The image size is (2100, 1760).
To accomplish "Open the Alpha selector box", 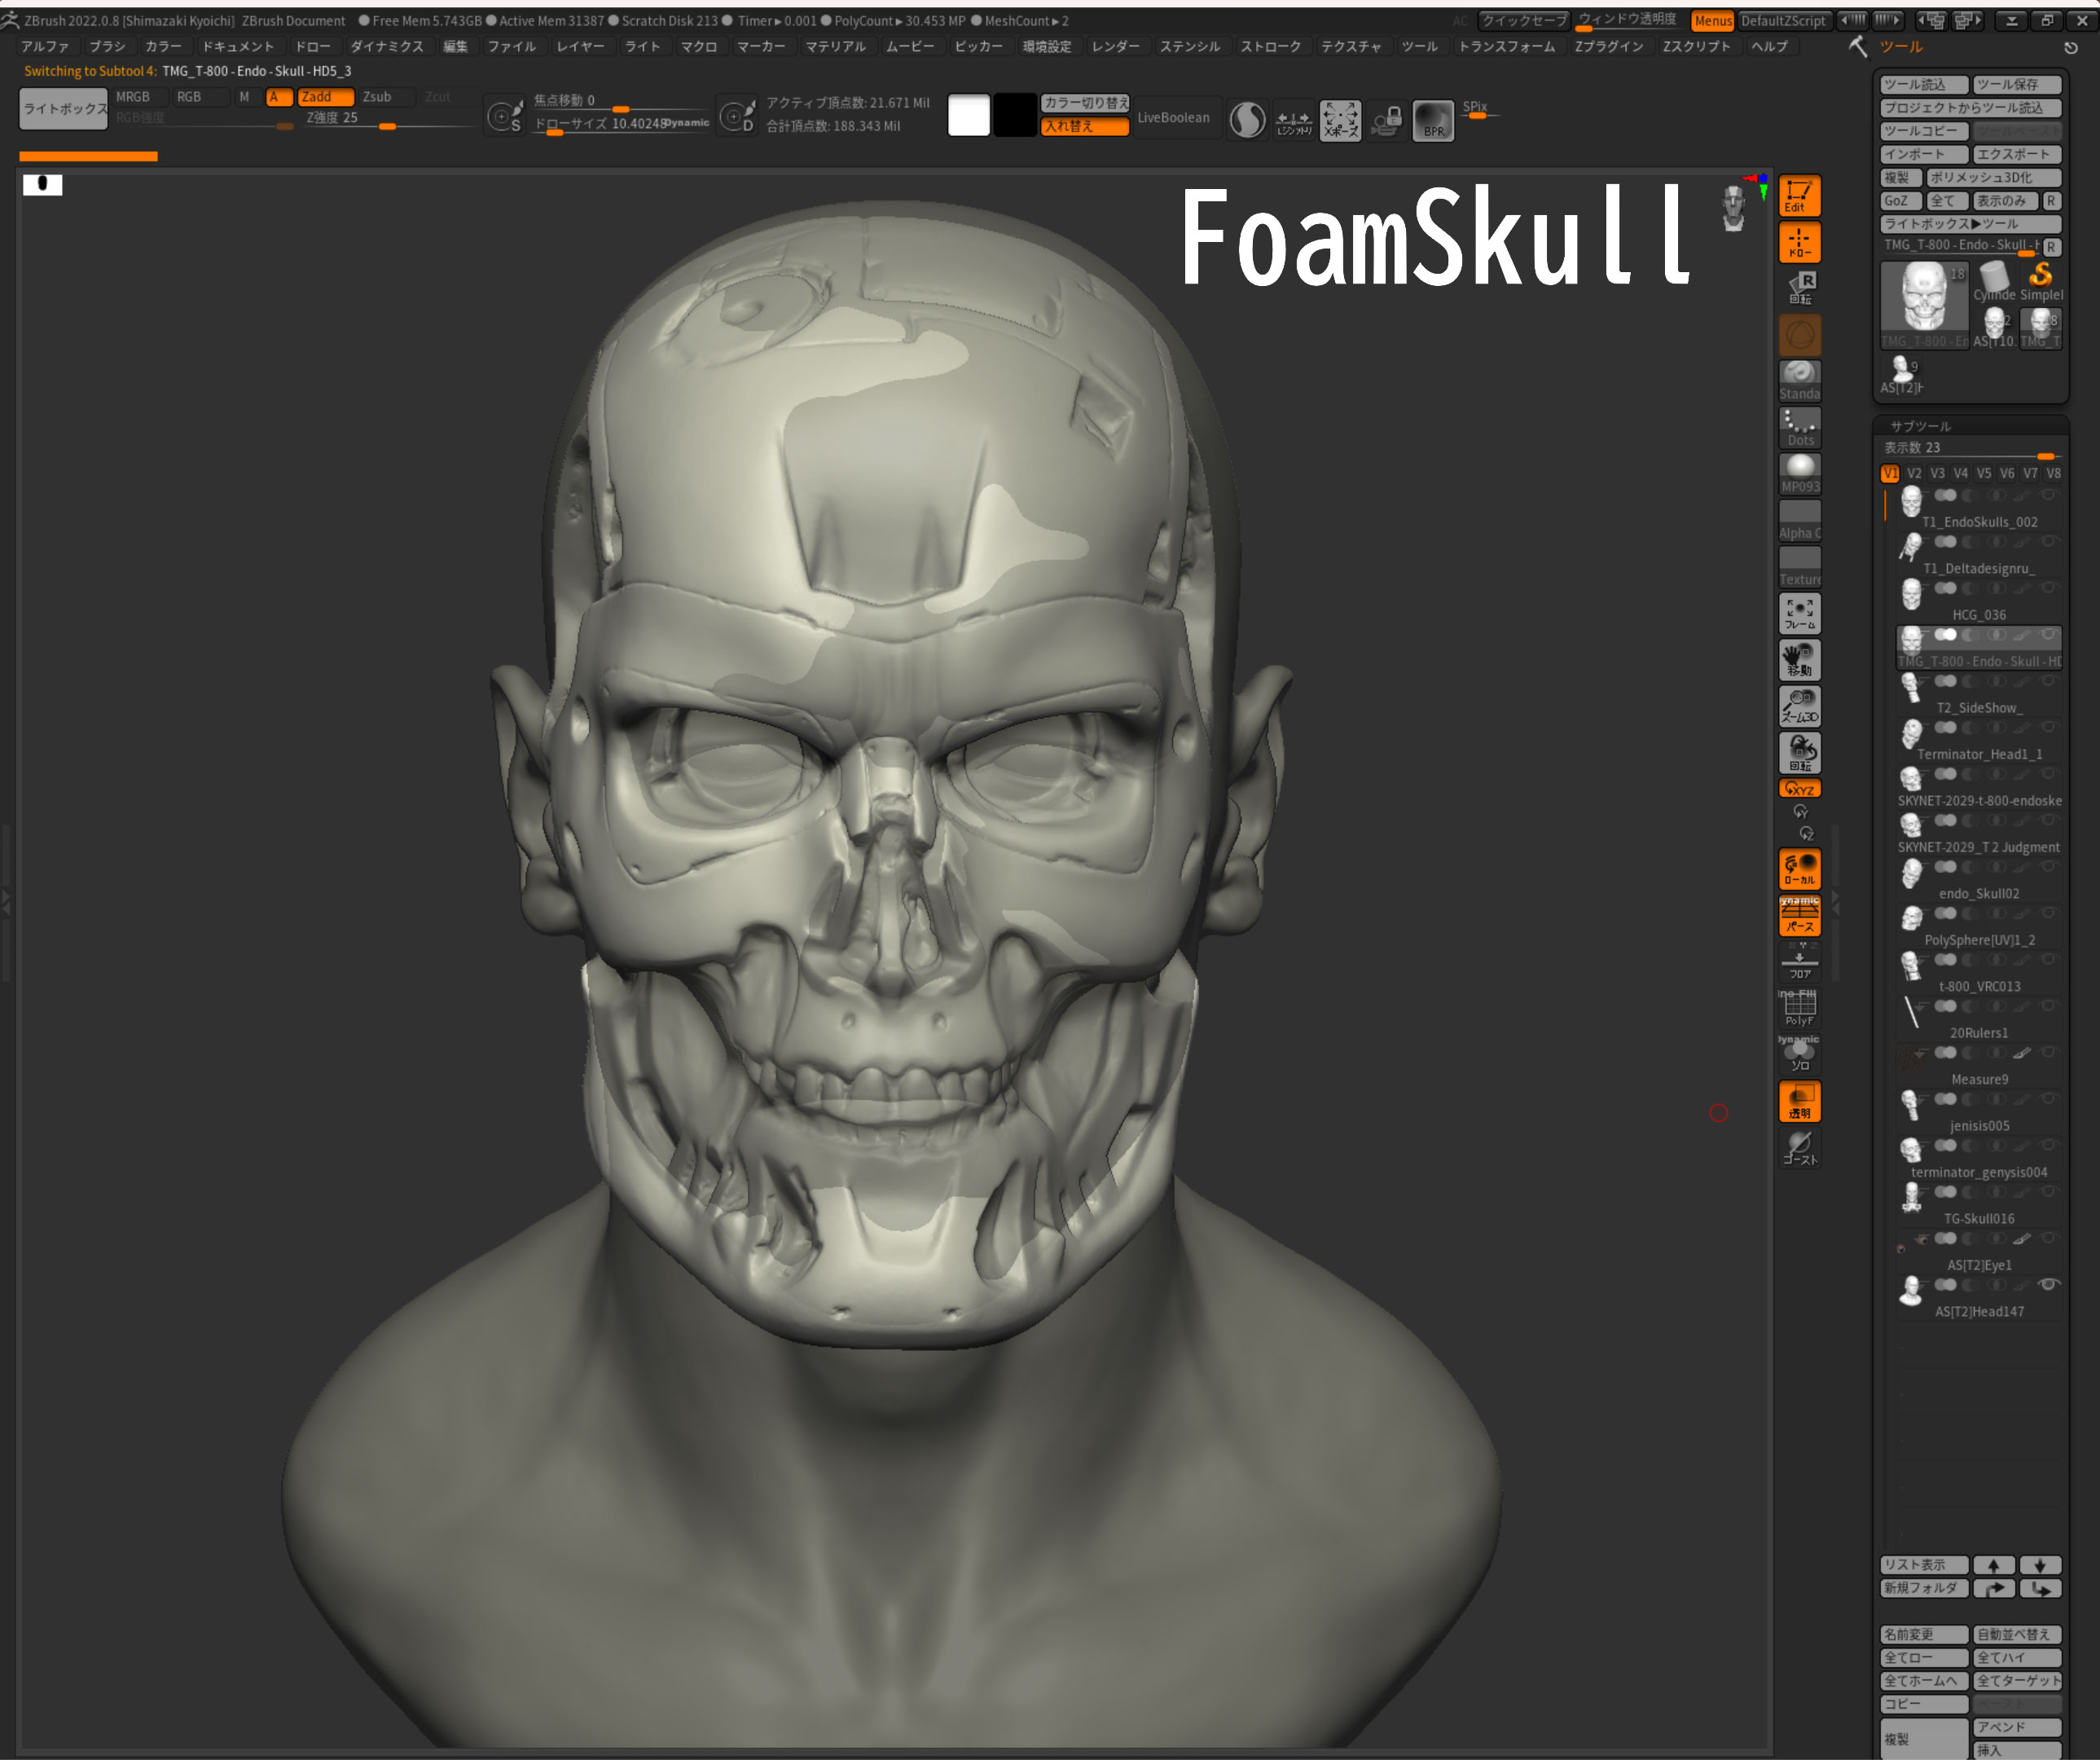I will [x=1799, y=521].
